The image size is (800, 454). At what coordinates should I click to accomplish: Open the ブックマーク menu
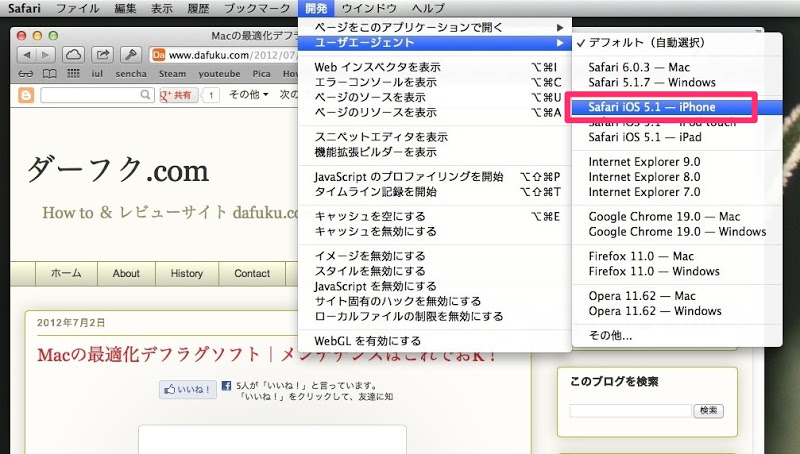click(257, 8)
